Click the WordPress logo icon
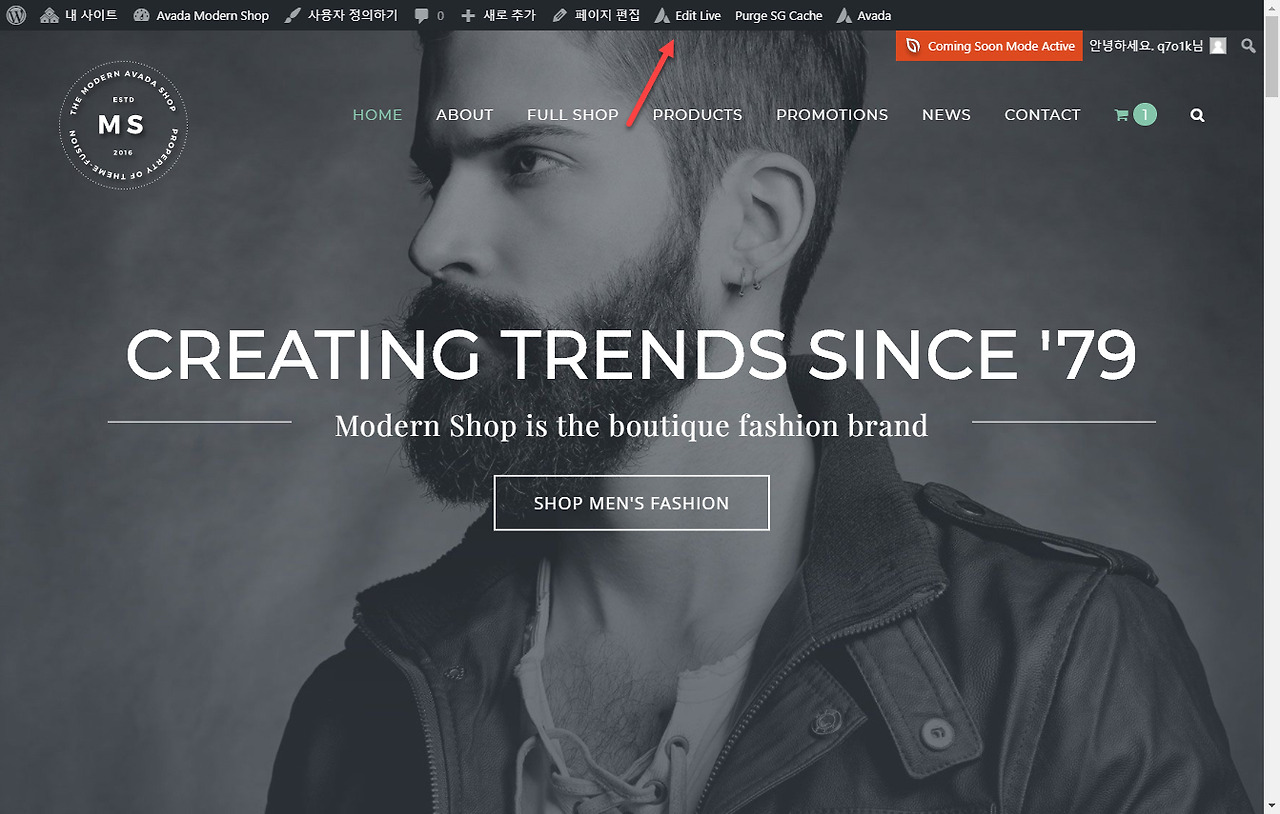Viewport: 1280px width, 814px height. point(16,15)
